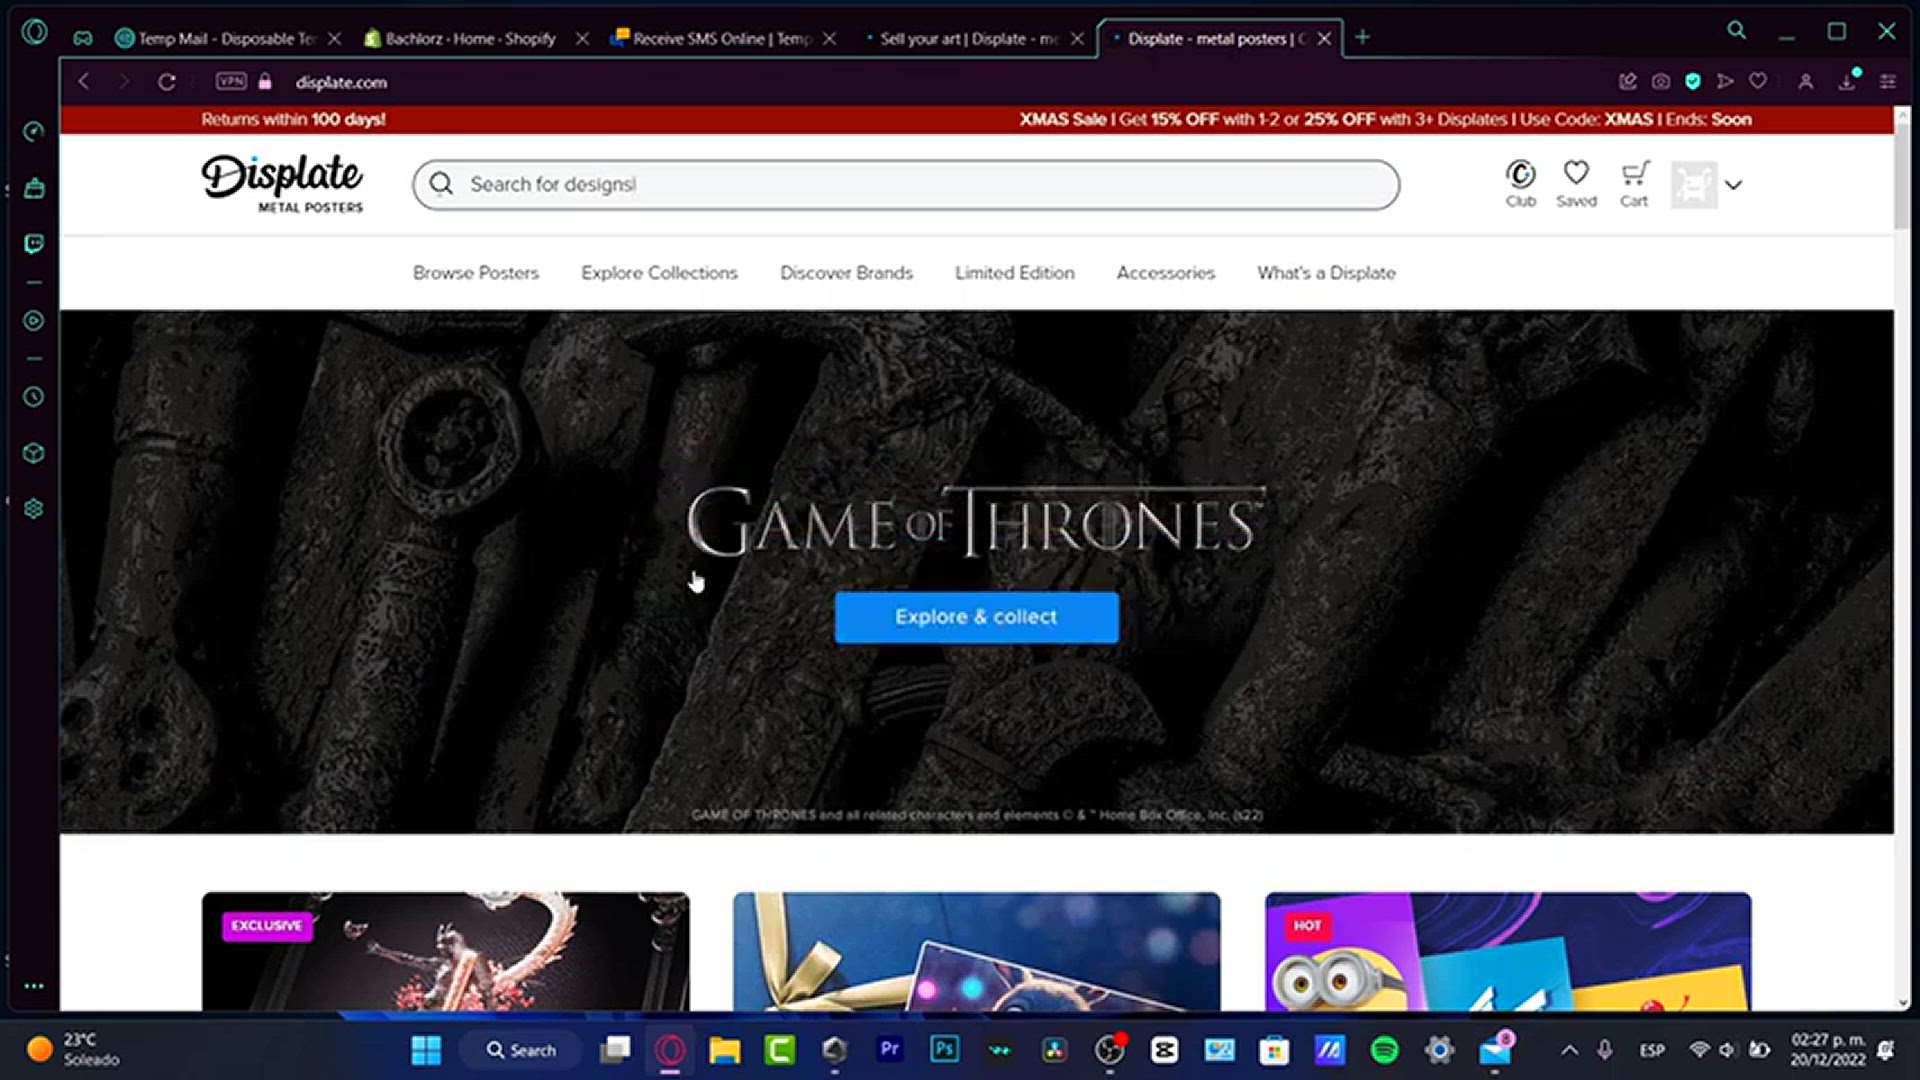Open volume control in system tray
The height and width of the screenshot is (1080, 1920).
click(1727, 1050)
